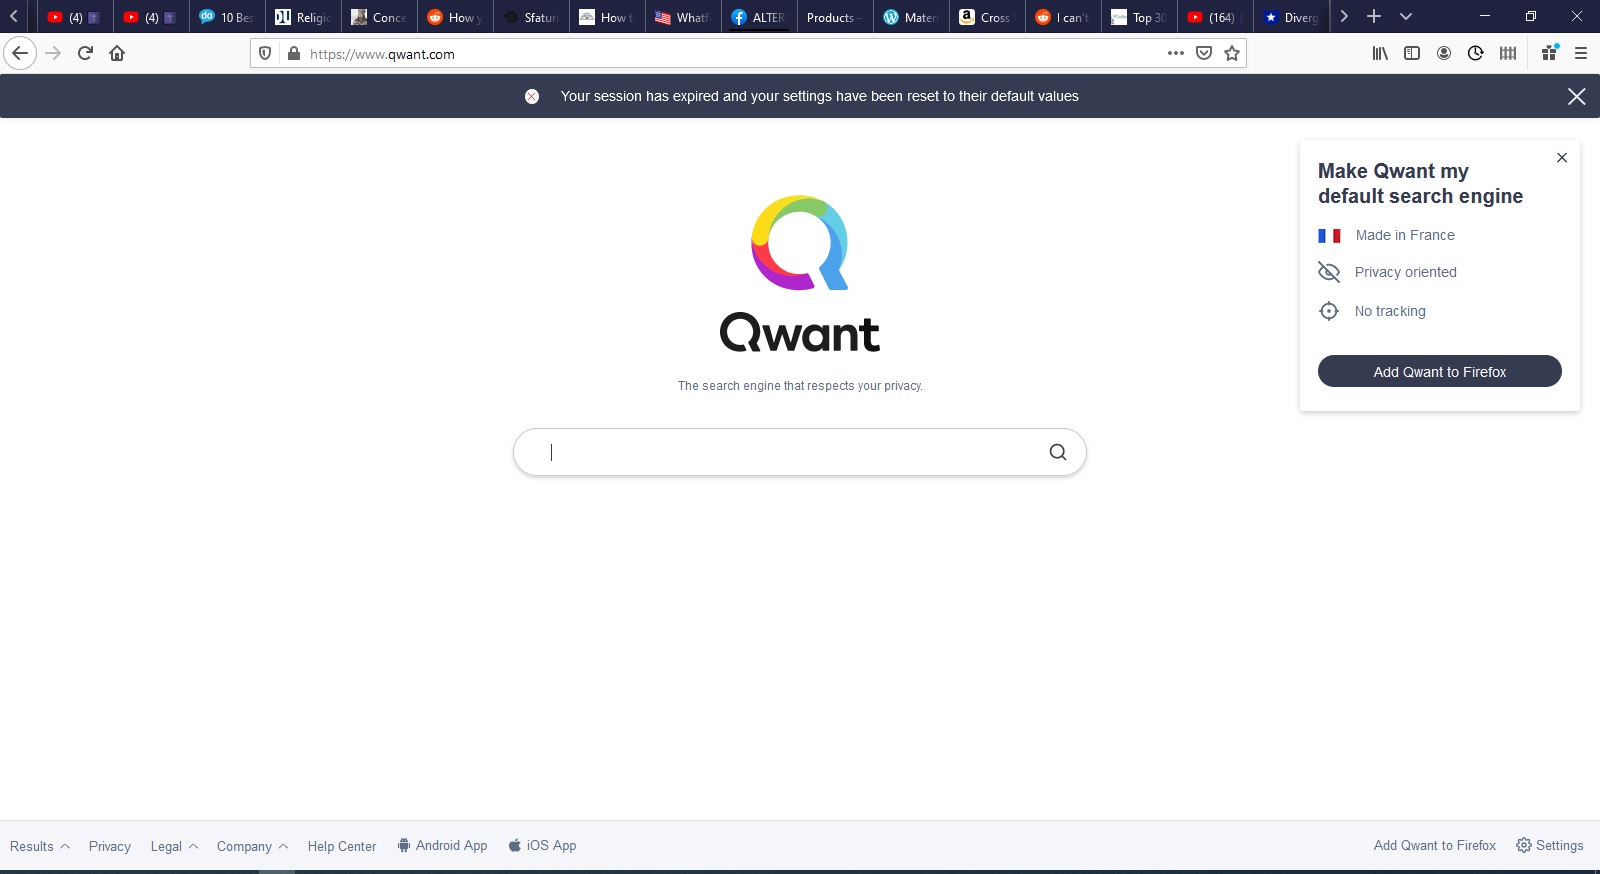Image resolution: width=1600 pixels, height=874 pixels.
Task: Click the "Make Qwant my default search engine" heading
Action: (1420, 183)
